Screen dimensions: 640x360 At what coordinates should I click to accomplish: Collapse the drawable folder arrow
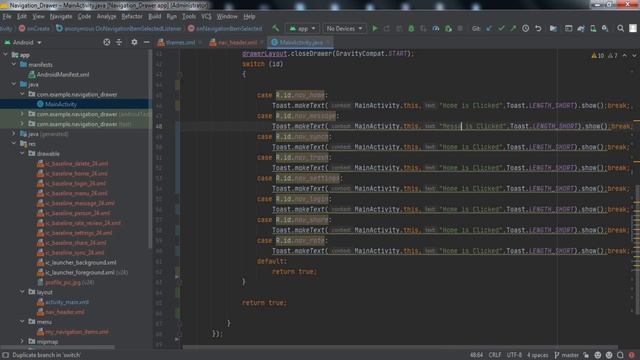(22, 153)
